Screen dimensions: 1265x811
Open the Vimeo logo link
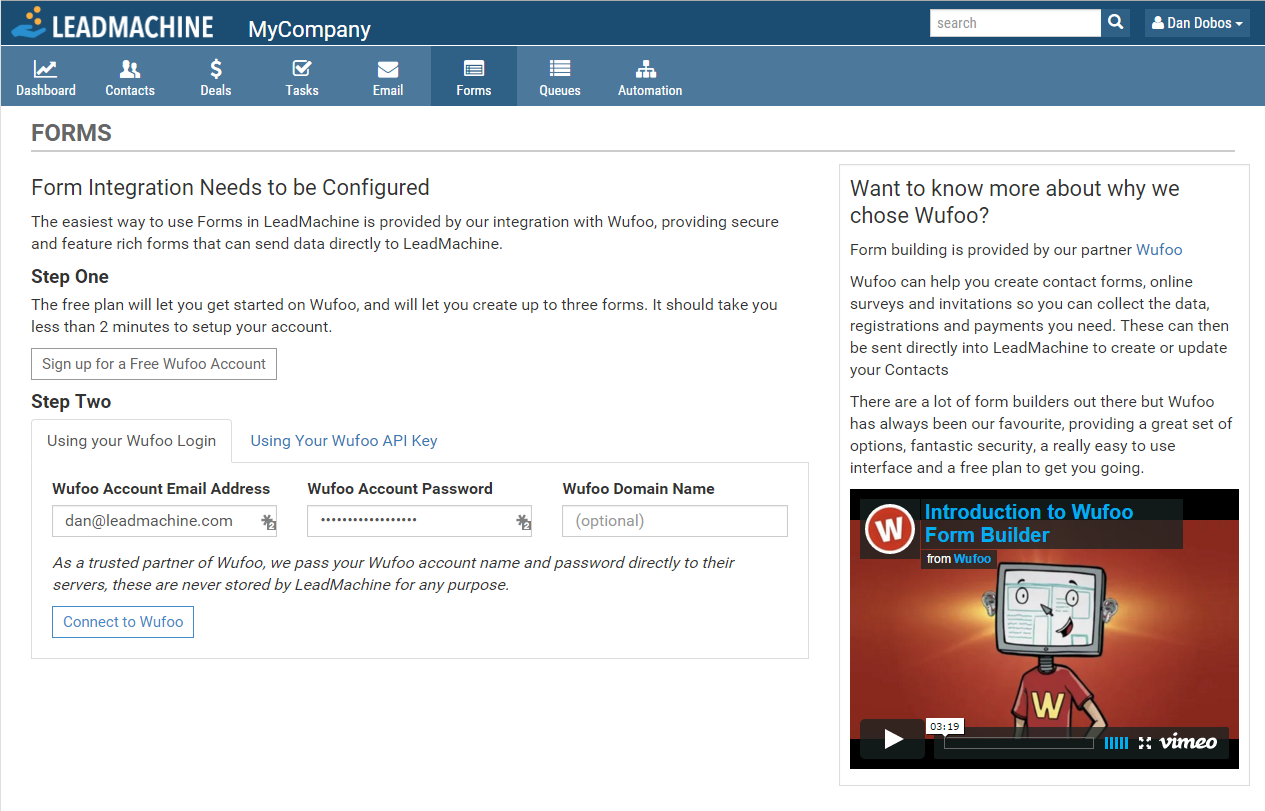pyautogui.click(x=1189, y=742)
